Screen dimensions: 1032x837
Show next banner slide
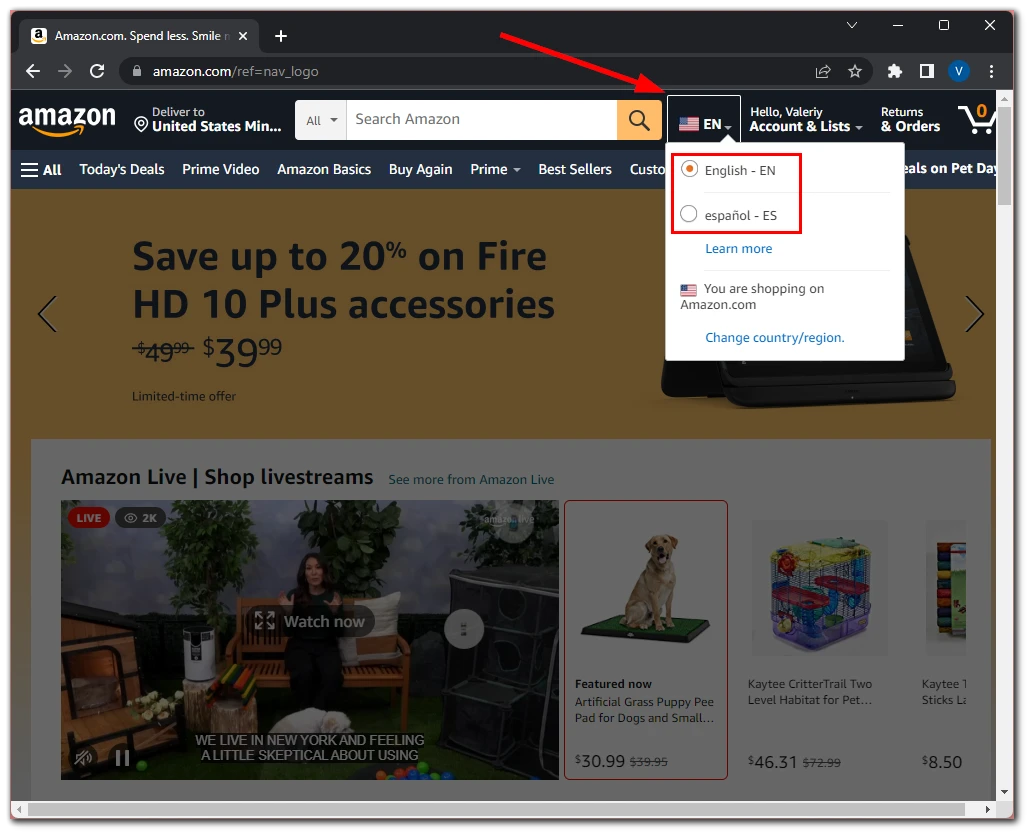tap(975, 314)
